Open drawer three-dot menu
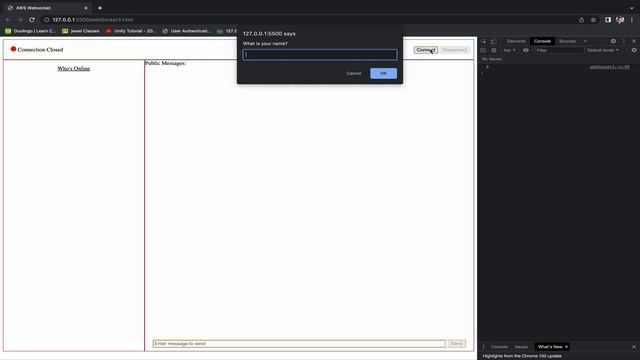The height and width of the screenshot is (360, 640). point(484,347)
